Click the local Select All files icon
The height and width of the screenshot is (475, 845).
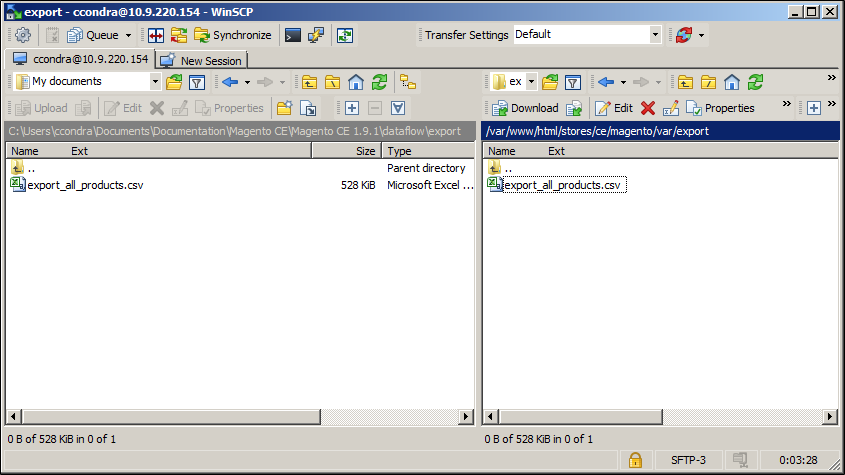tap(398, 108)
